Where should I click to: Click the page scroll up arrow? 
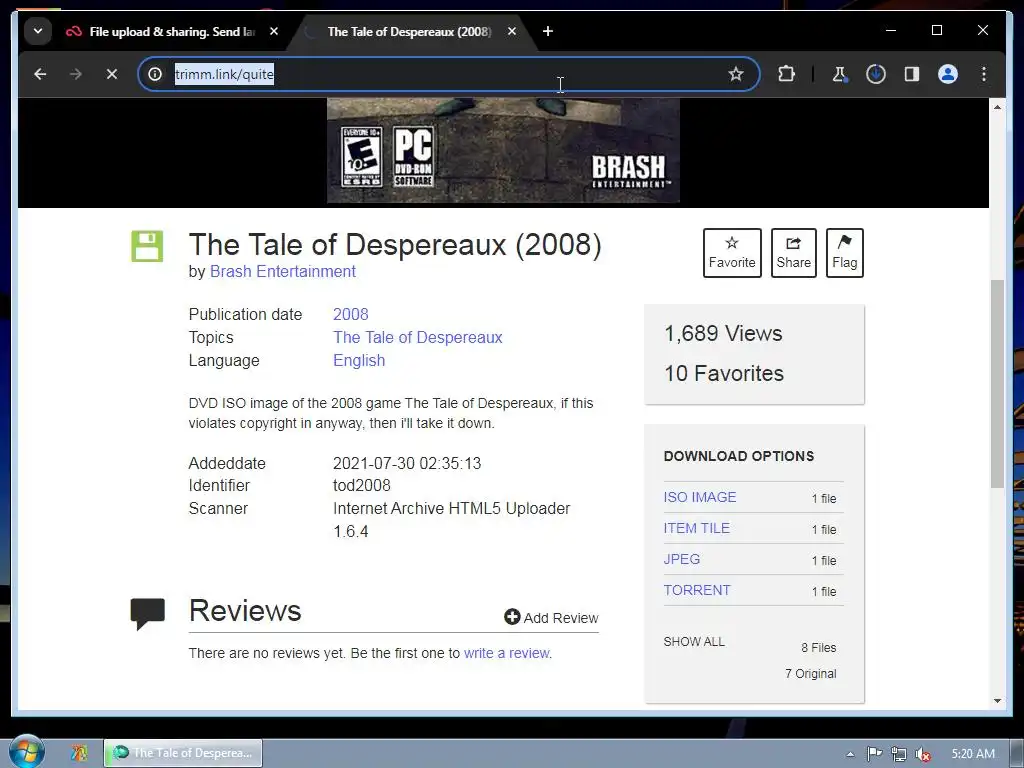(997, 106)
